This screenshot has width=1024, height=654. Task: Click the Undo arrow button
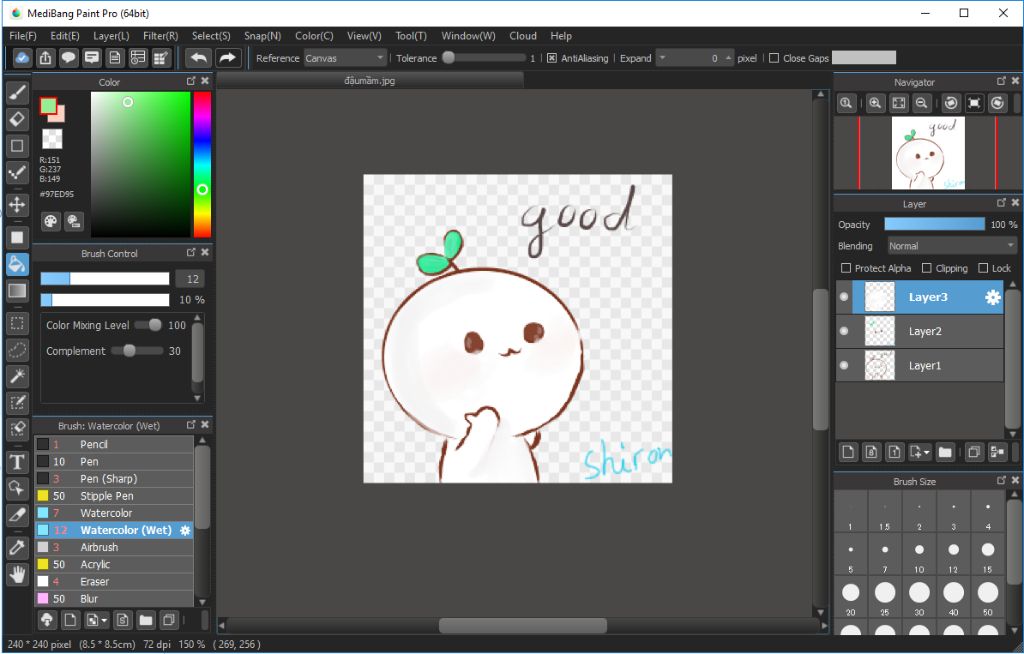[199, 58]
